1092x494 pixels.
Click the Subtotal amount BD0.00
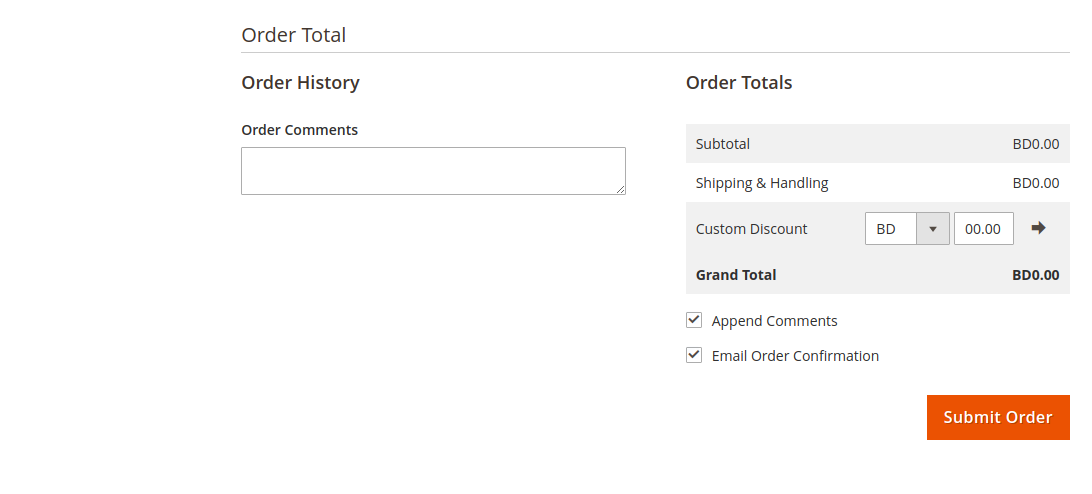1036,144
